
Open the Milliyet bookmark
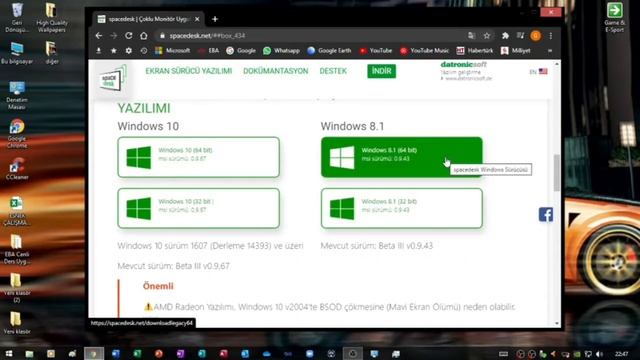pos(516,51)
